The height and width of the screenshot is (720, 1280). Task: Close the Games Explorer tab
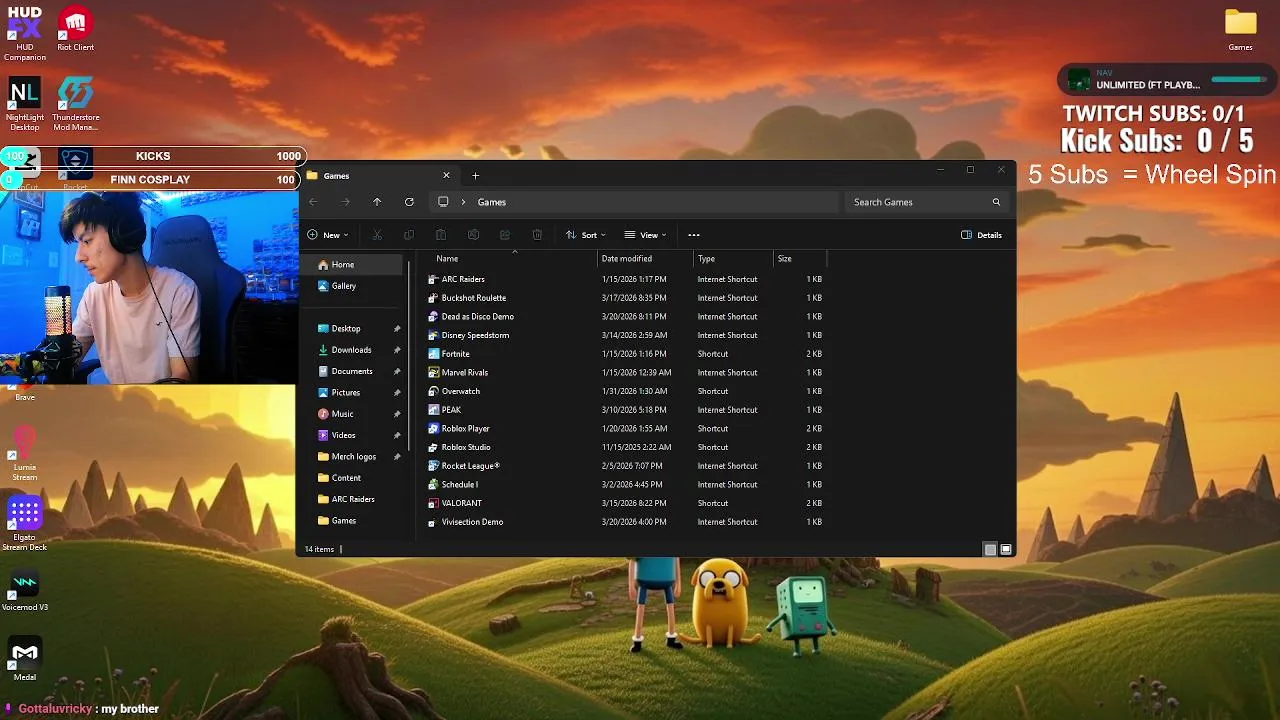coord(446,176)
